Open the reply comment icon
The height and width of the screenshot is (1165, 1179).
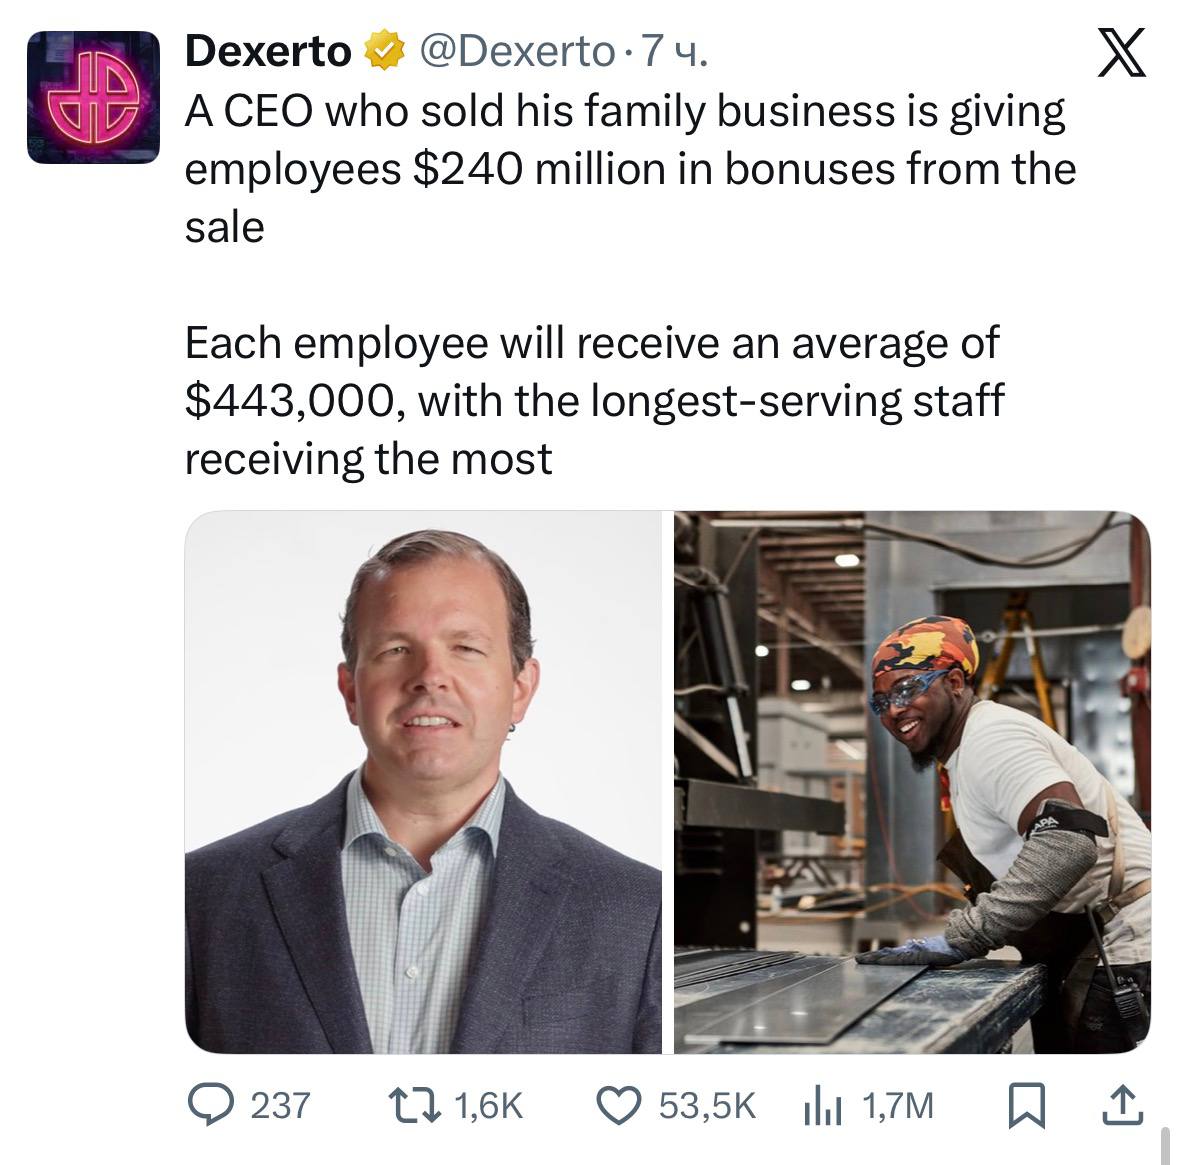tap(211, 1105)
